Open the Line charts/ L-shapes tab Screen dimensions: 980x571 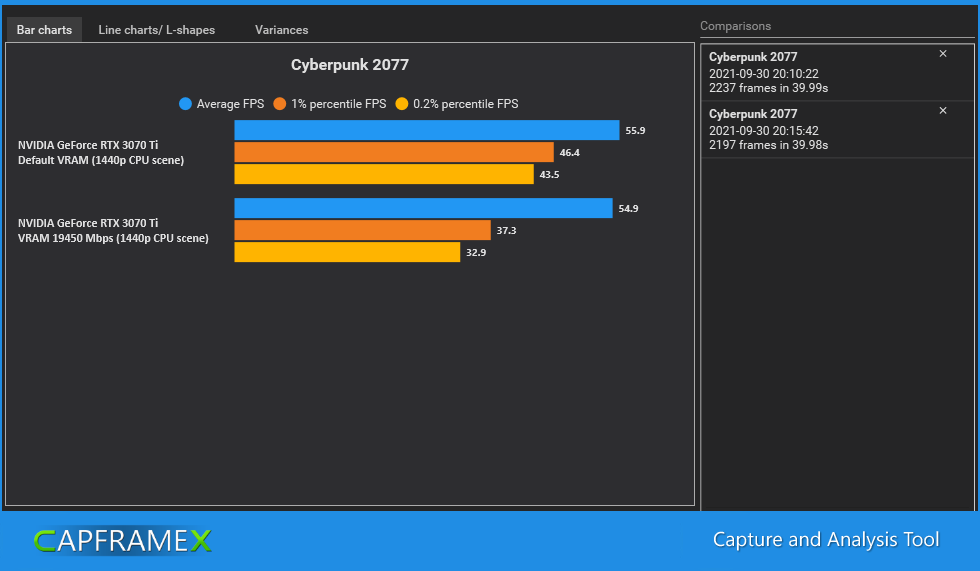pos(156,29)
